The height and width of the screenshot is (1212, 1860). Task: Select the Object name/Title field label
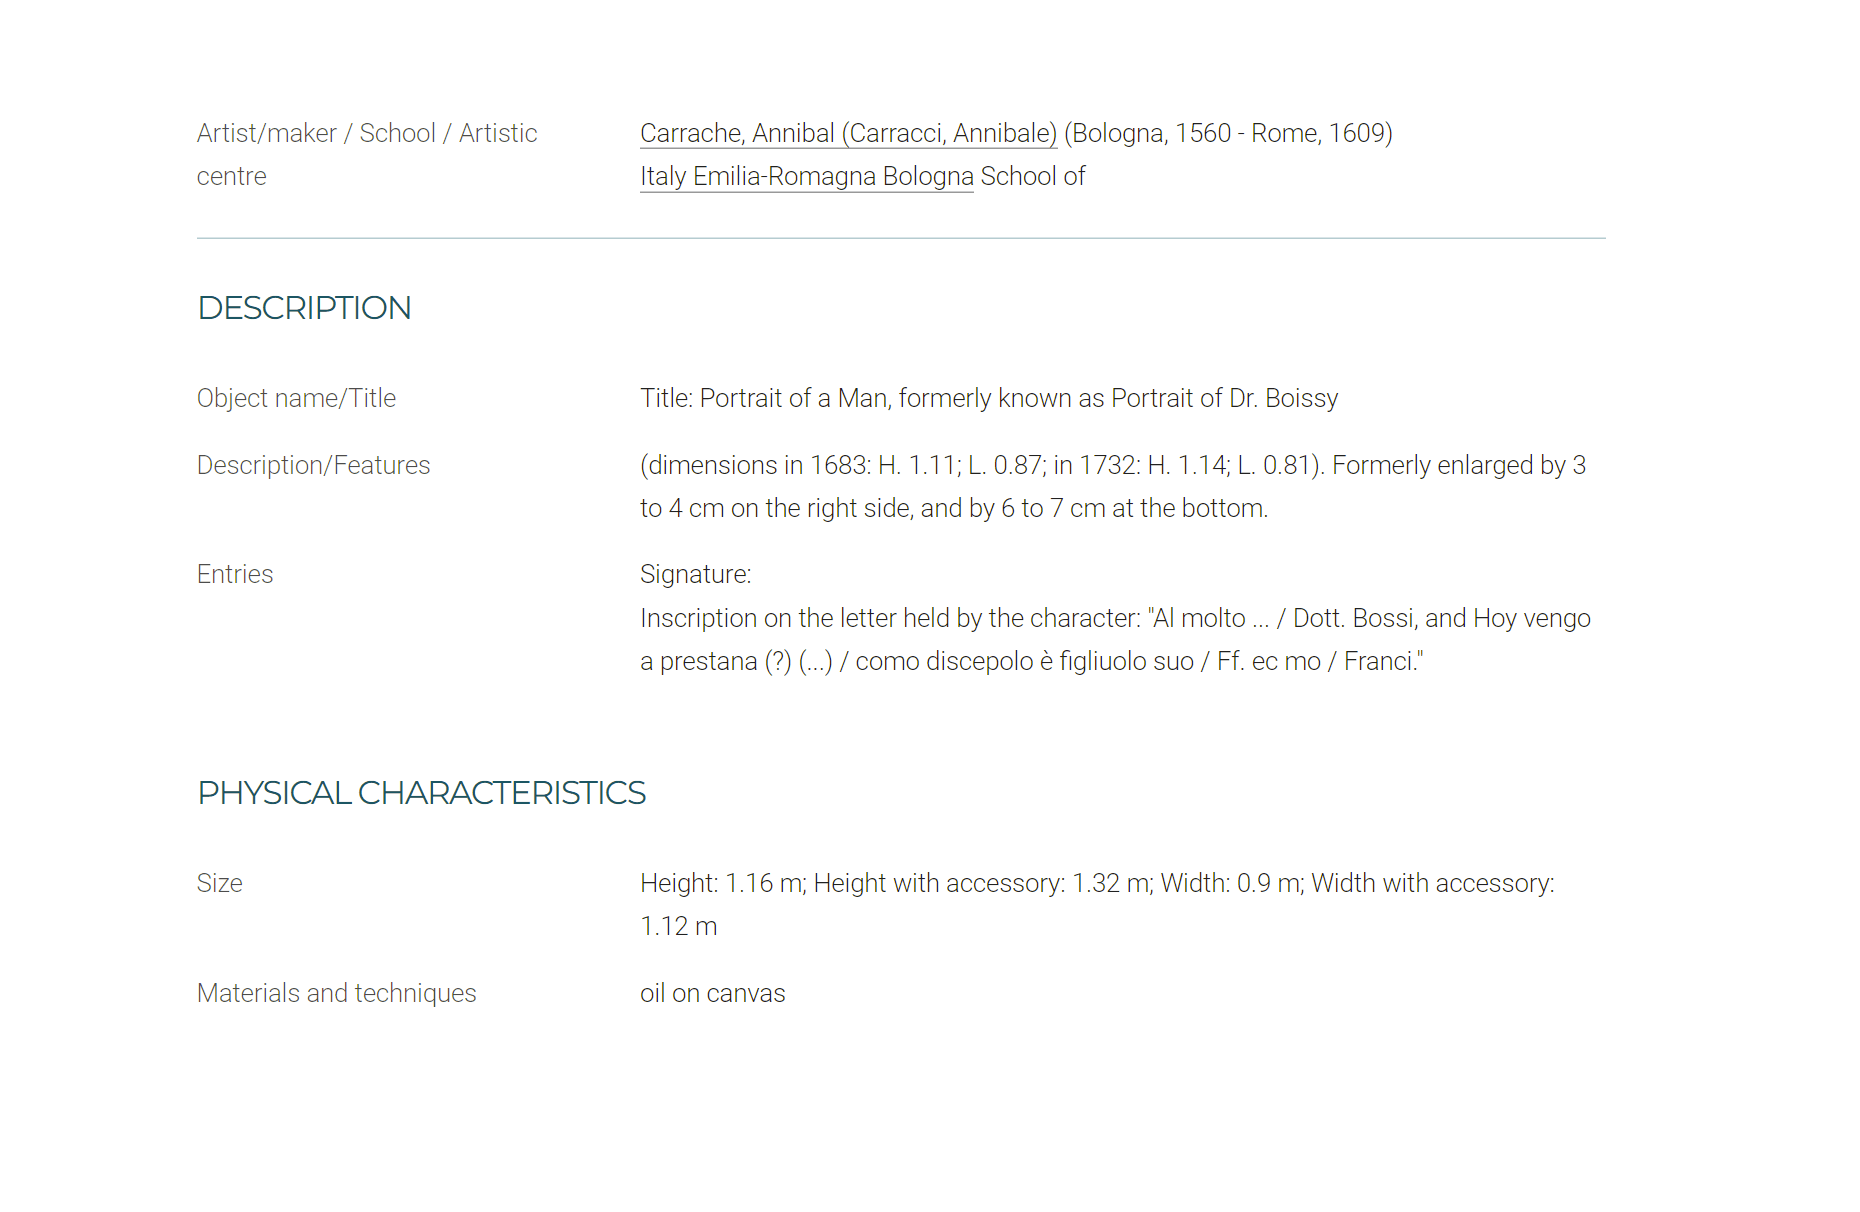pyautogui.click(x=296, y=398)
